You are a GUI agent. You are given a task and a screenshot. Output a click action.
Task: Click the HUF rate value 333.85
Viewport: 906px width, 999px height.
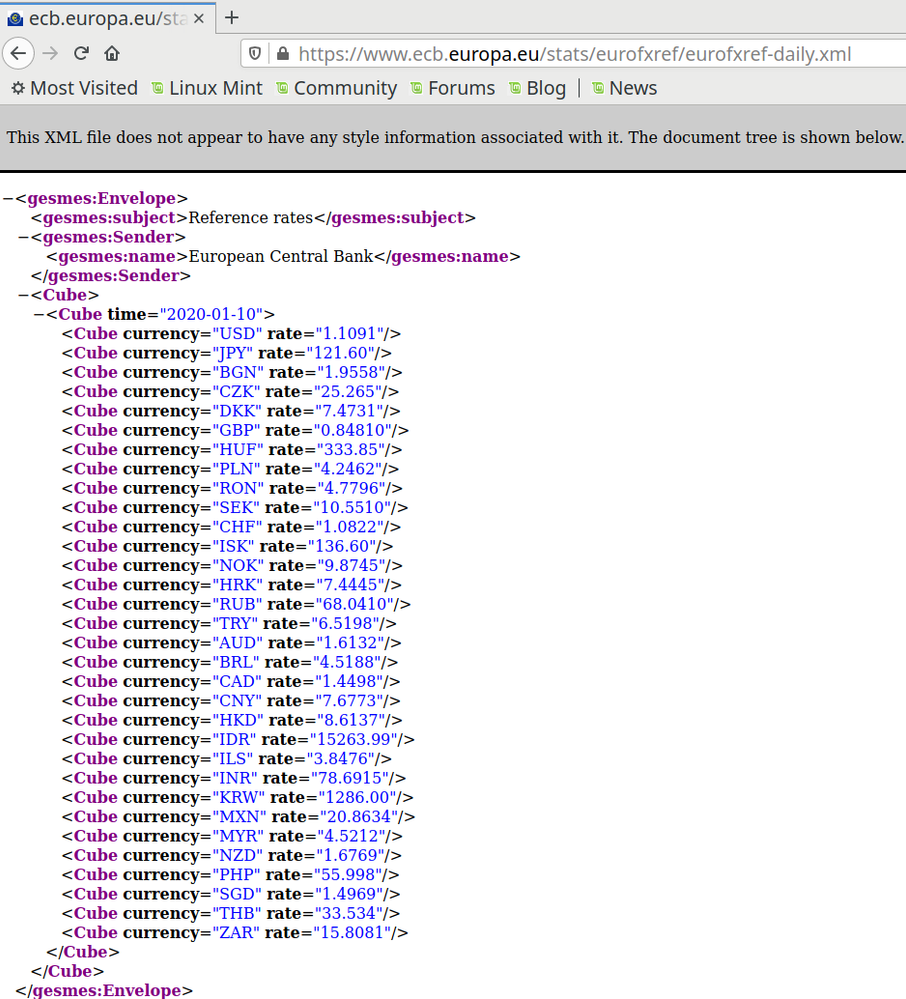click(x=351, y=450)
